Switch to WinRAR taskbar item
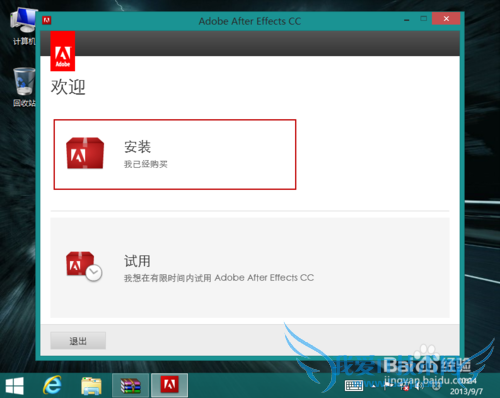 point(130,386)
